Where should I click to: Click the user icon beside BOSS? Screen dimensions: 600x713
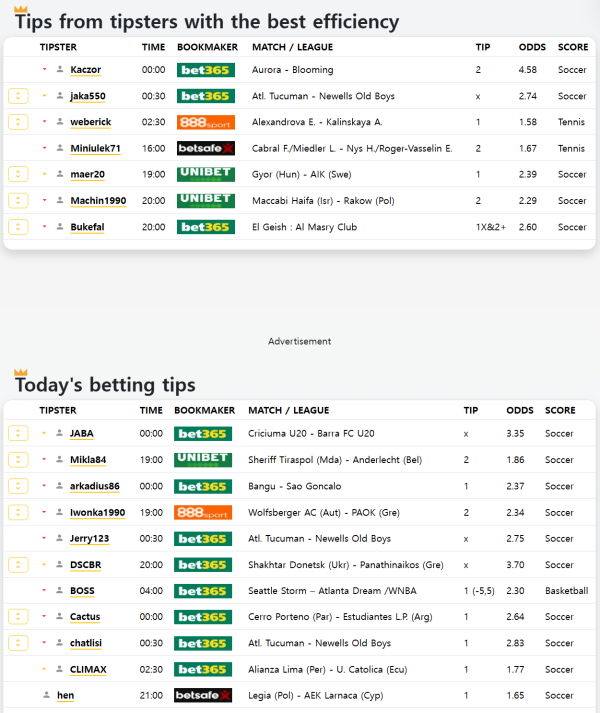point(60,591)
